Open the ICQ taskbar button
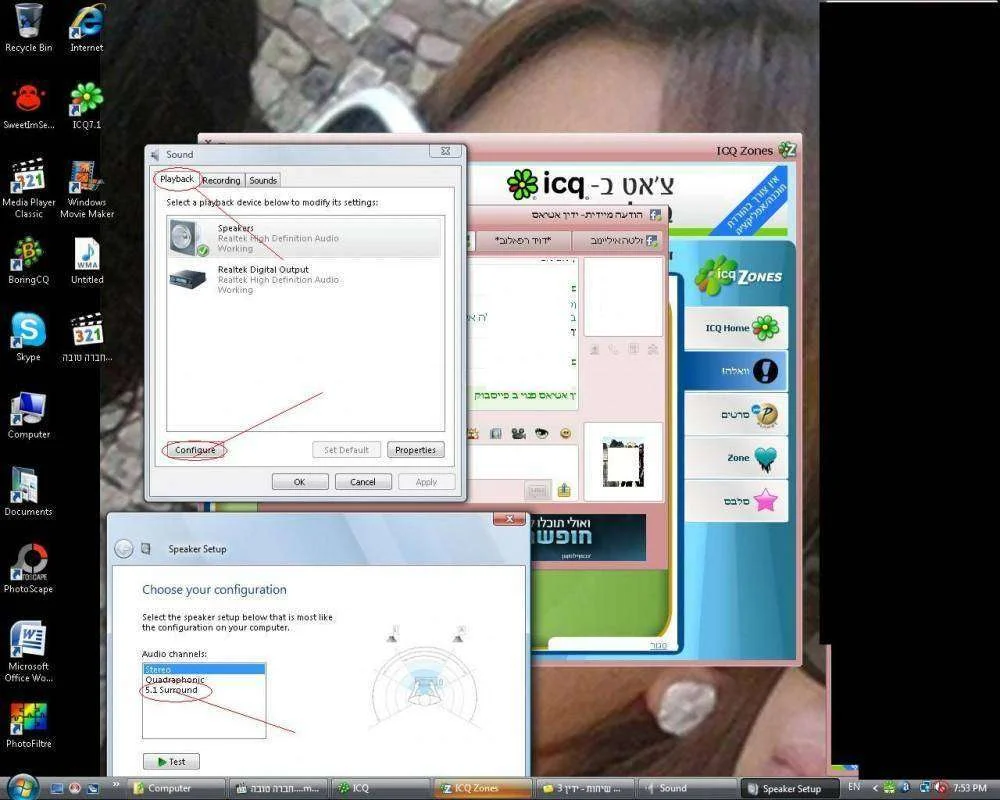The width and height of the screenshot is (1000, 800). tap(381, 788)
